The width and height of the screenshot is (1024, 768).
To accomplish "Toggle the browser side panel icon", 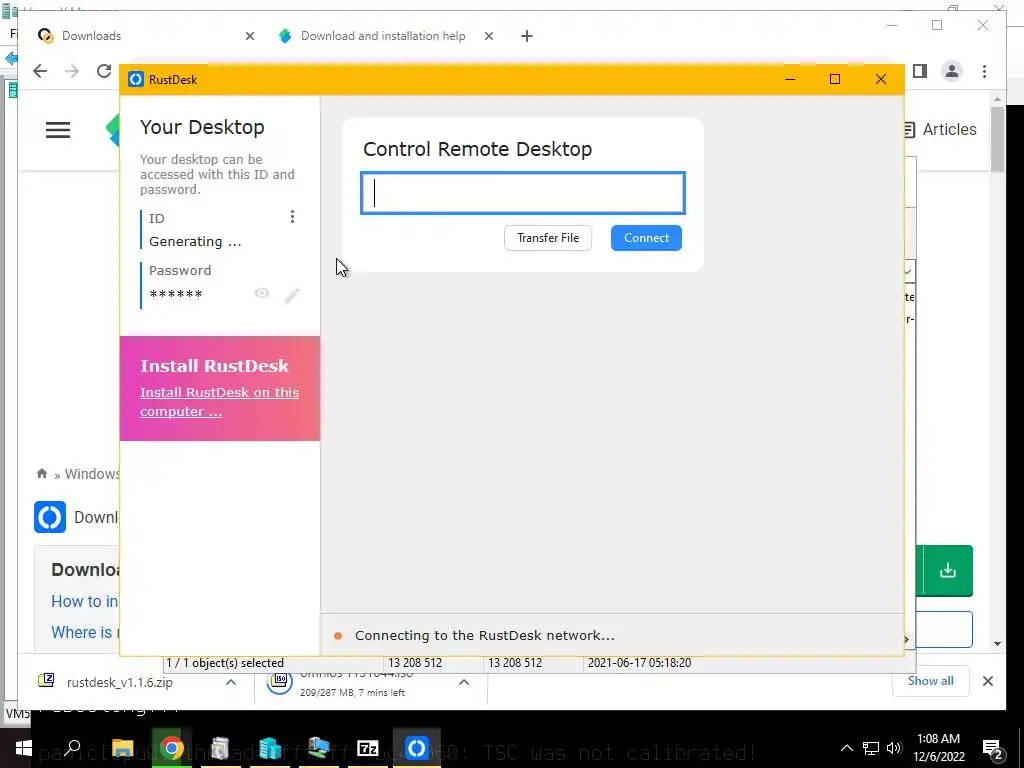I will tap(920, 71).
